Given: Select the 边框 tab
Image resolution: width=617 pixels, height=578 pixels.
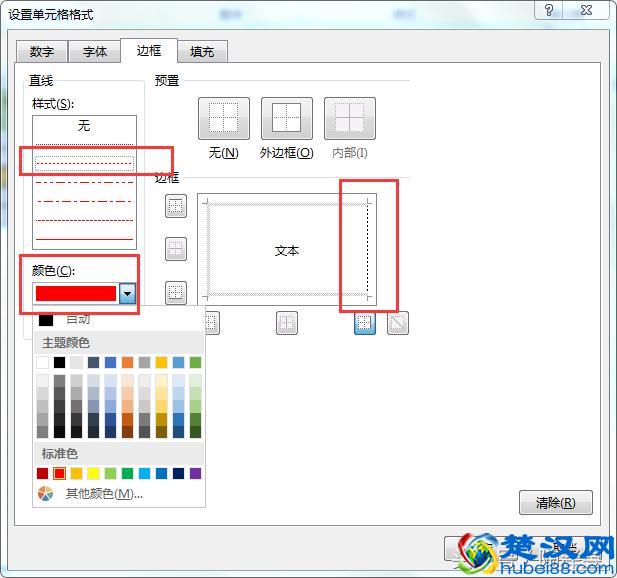Looking at the screenshot, I should click(149, 50).
